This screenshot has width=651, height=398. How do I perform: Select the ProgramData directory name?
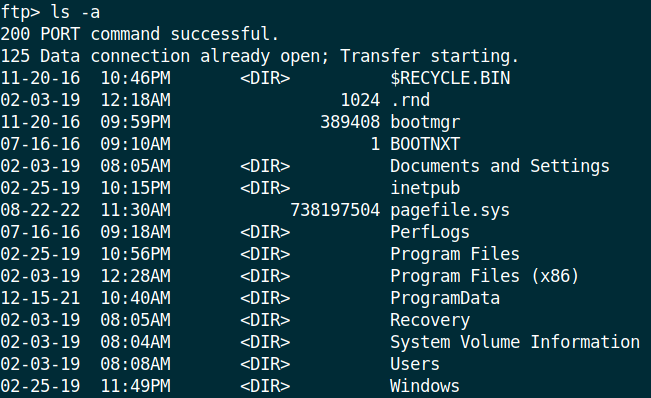click(445, 298)
